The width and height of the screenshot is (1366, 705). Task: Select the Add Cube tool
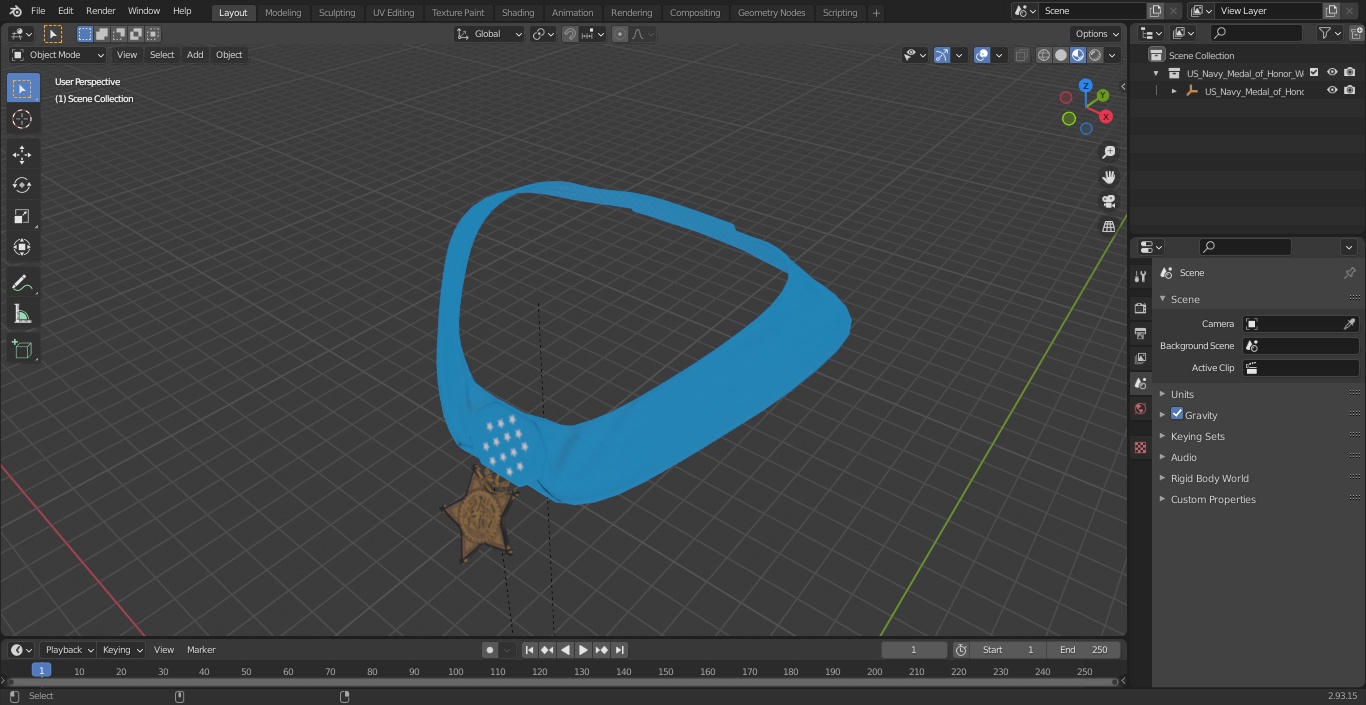coord(22,350)
